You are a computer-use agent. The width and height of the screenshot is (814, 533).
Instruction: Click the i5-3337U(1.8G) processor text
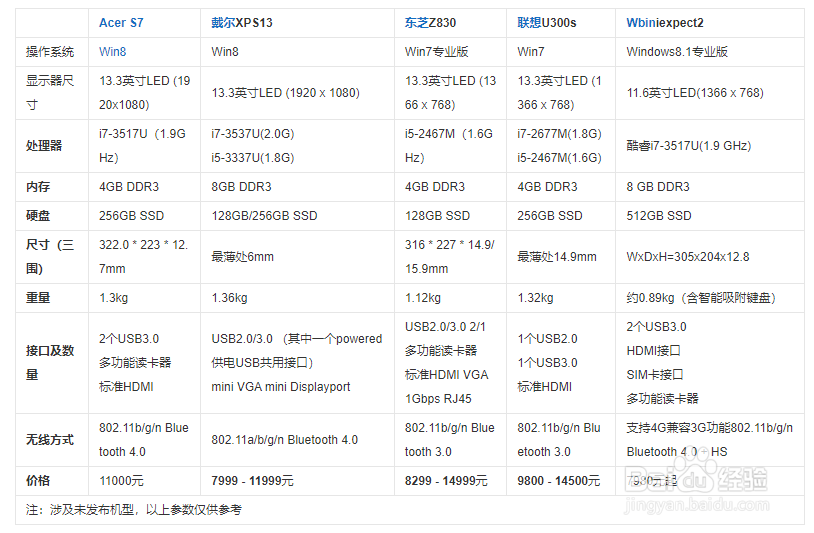(253, 158)
